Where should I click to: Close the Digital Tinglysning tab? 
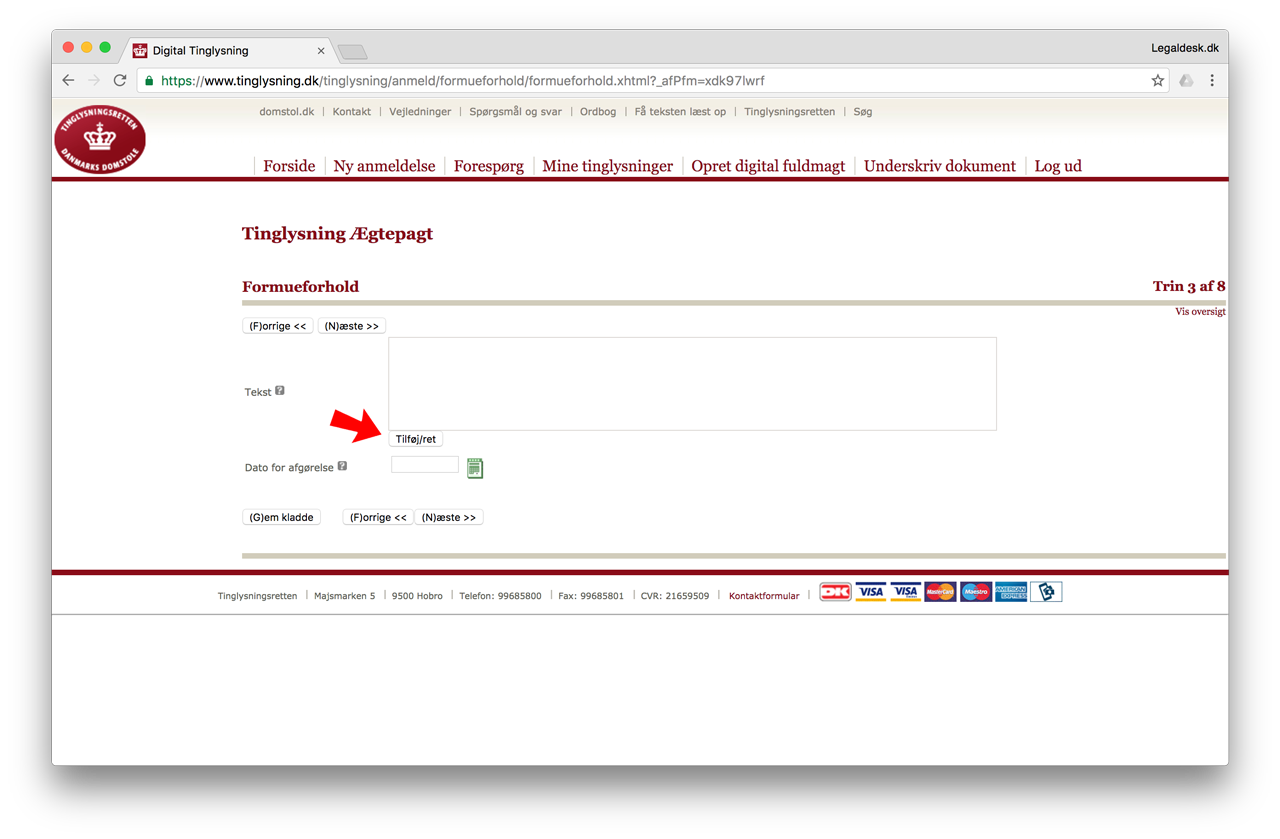321,51
